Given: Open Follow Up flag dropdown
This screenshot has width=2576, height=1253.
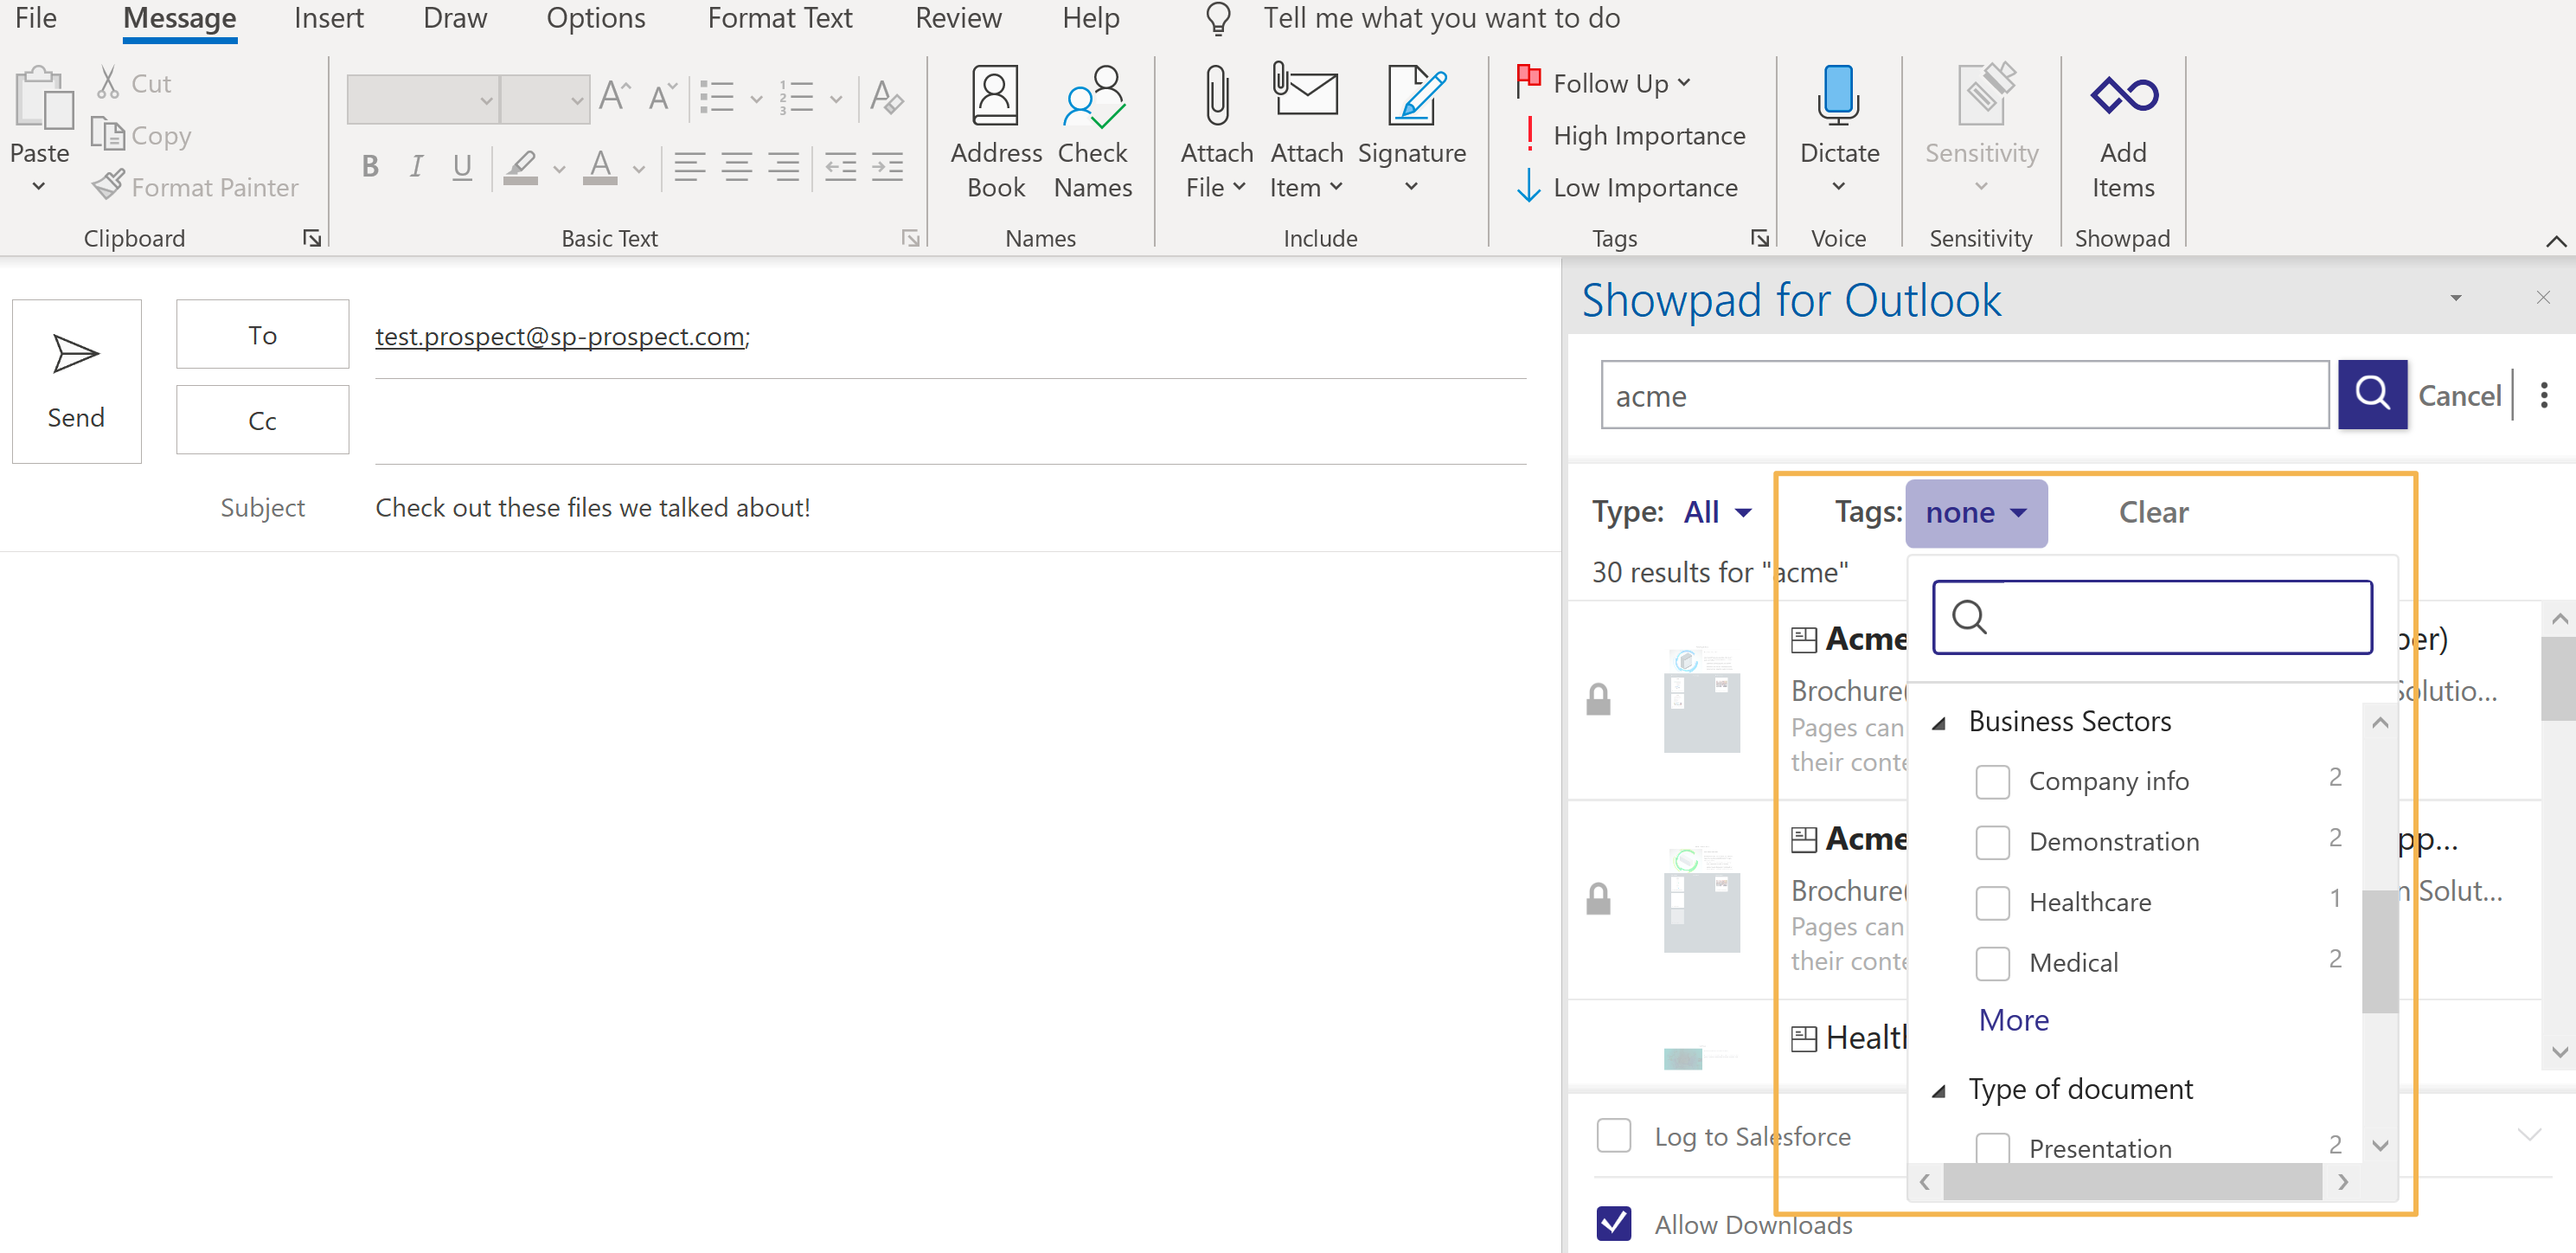Looking at the screenshot, I should [x=1604, y=83].
